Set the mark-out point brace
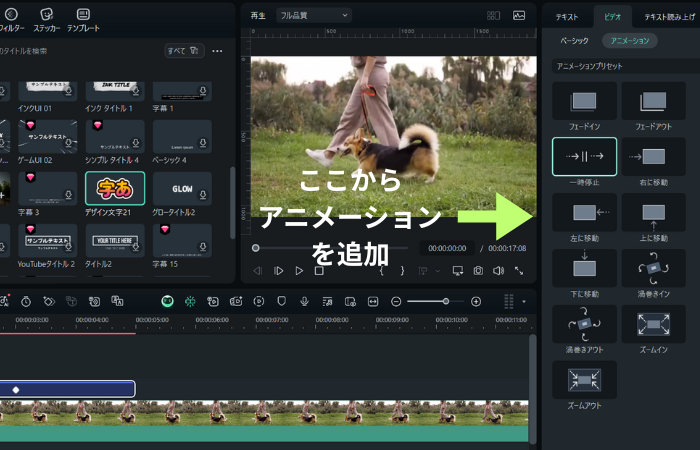 point(402,271)
